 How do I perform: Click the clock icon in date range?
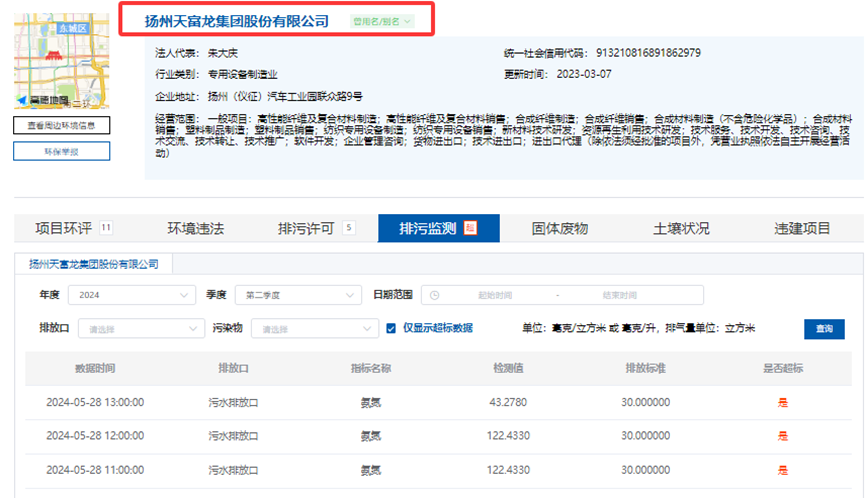pyautogui.click(x=435, y=295)
